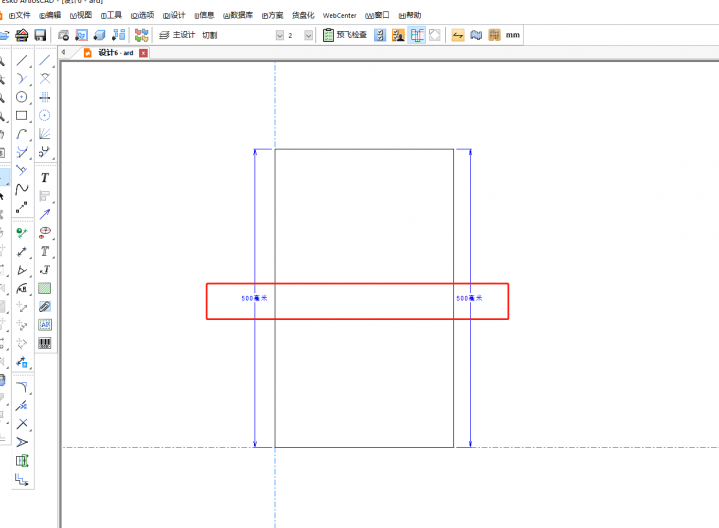The image size is (719, 528).
Task: Toggle the mm units button
Action: [513, 35]
